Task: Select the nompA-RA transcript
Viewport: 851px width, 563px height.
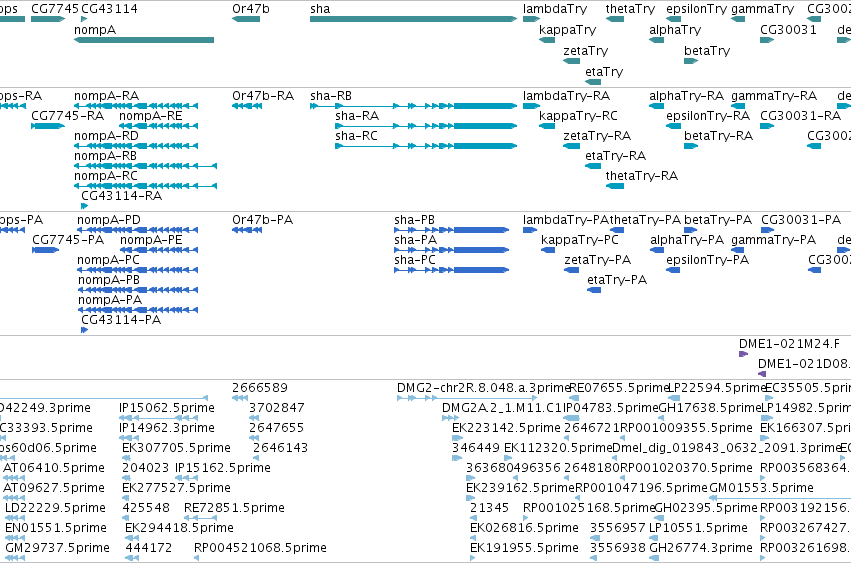Action: tap(136, 106)
